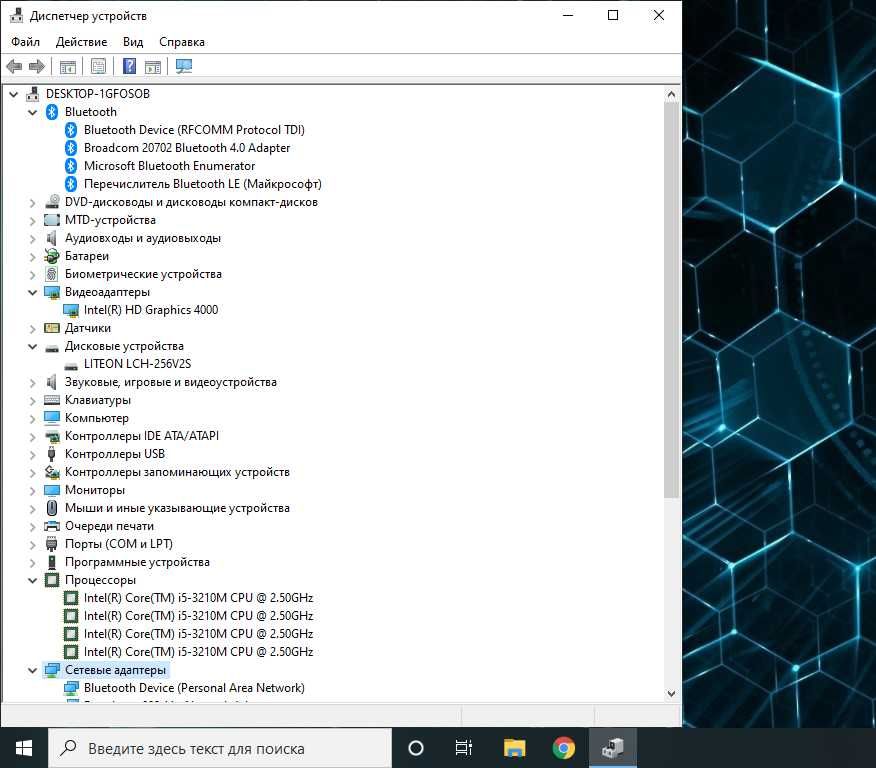Click the vertical scrollbar thumb

[671, 300]
